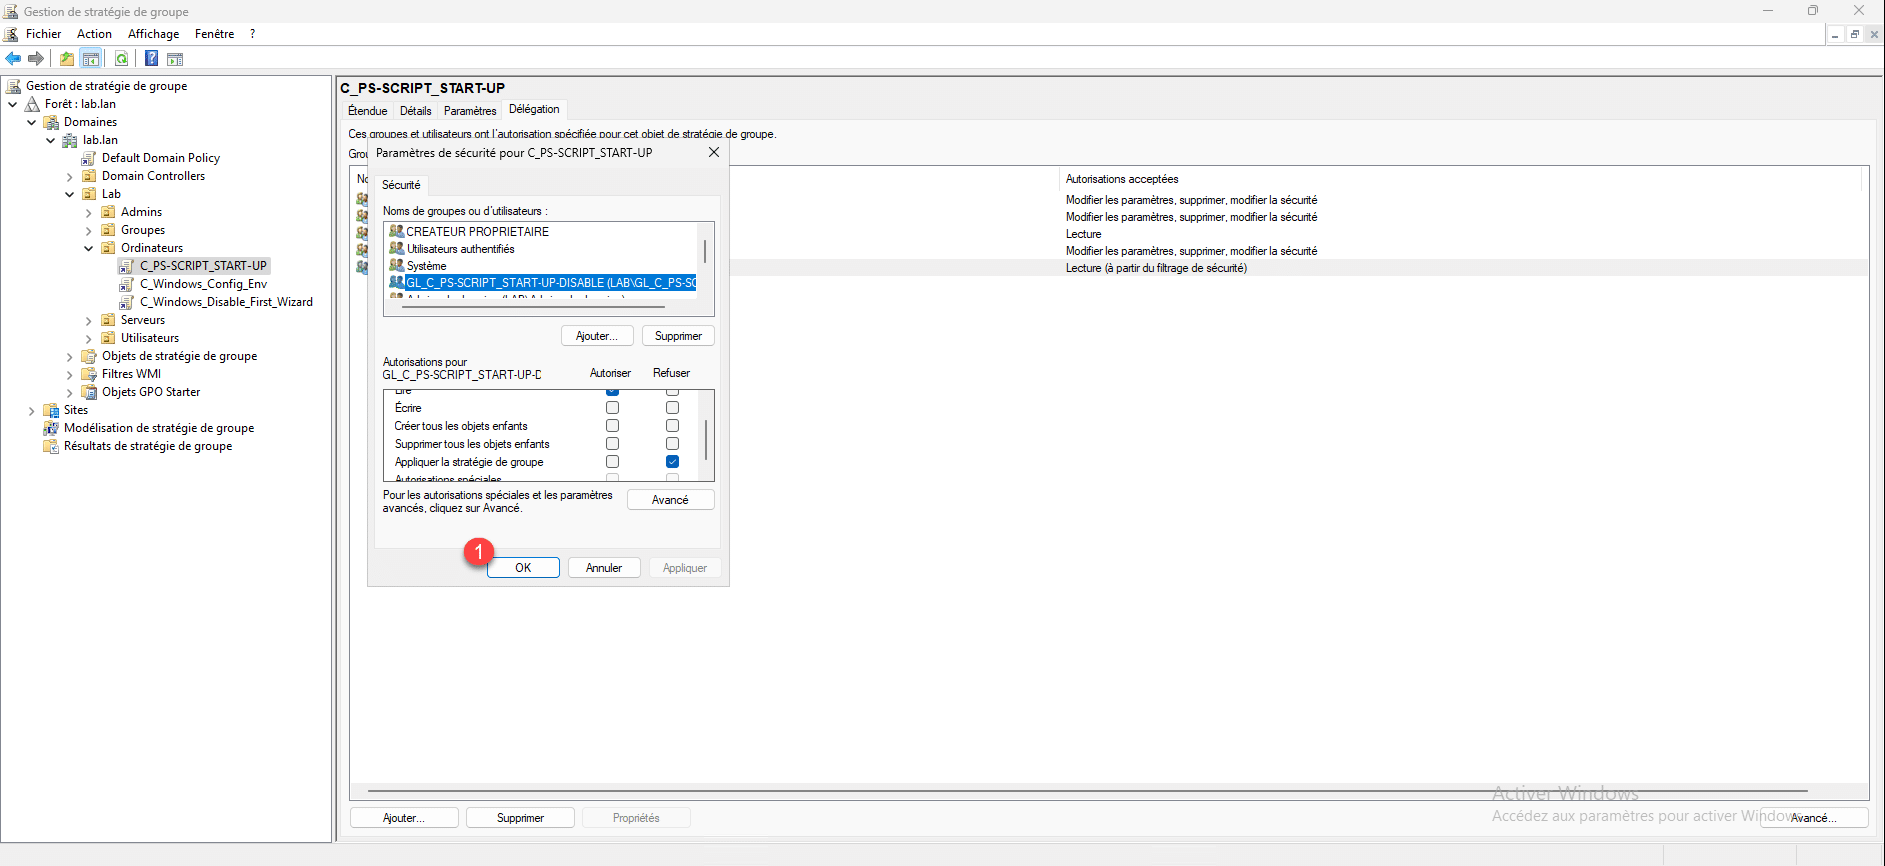Click the Avancé button in security dialog
Screen dimensions: 1885x866
[670, 500]
